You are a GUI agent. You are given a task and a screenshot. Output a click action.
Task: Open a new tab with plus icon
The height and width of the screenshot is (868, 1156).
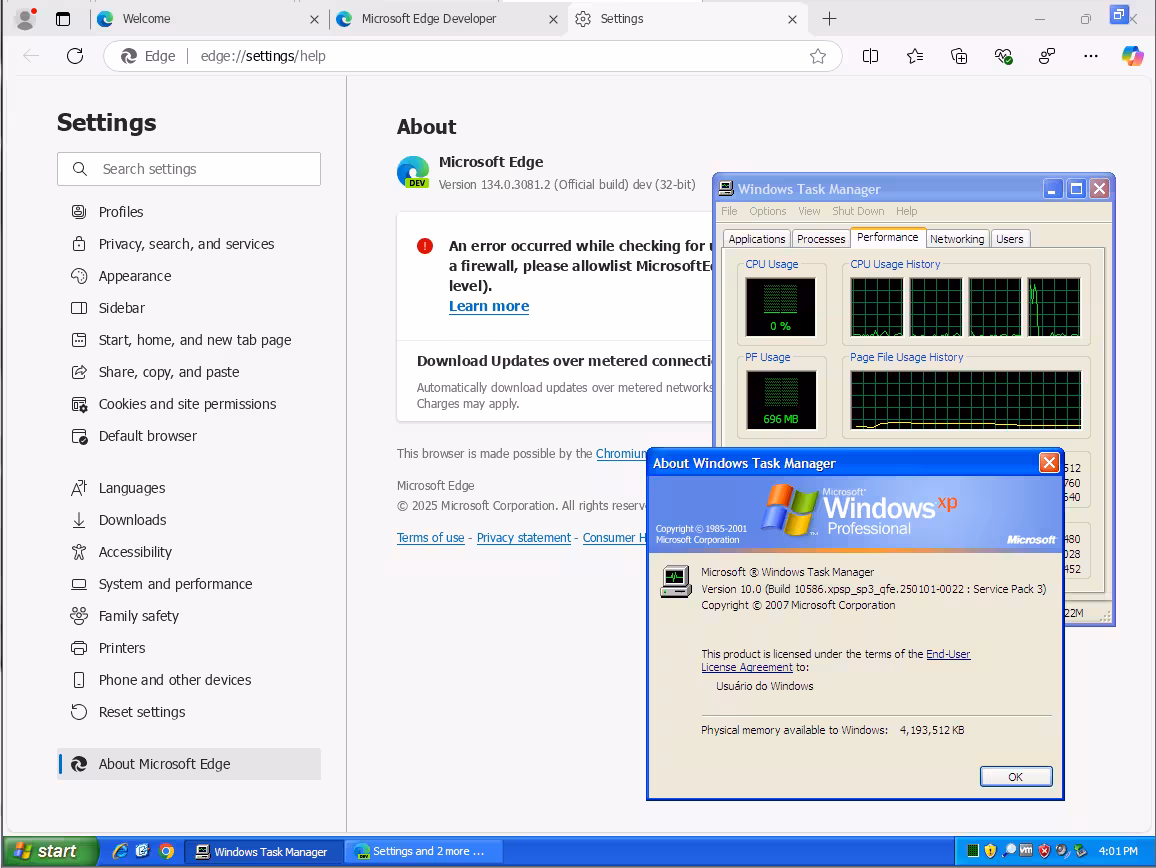click(x=829, y=19)
